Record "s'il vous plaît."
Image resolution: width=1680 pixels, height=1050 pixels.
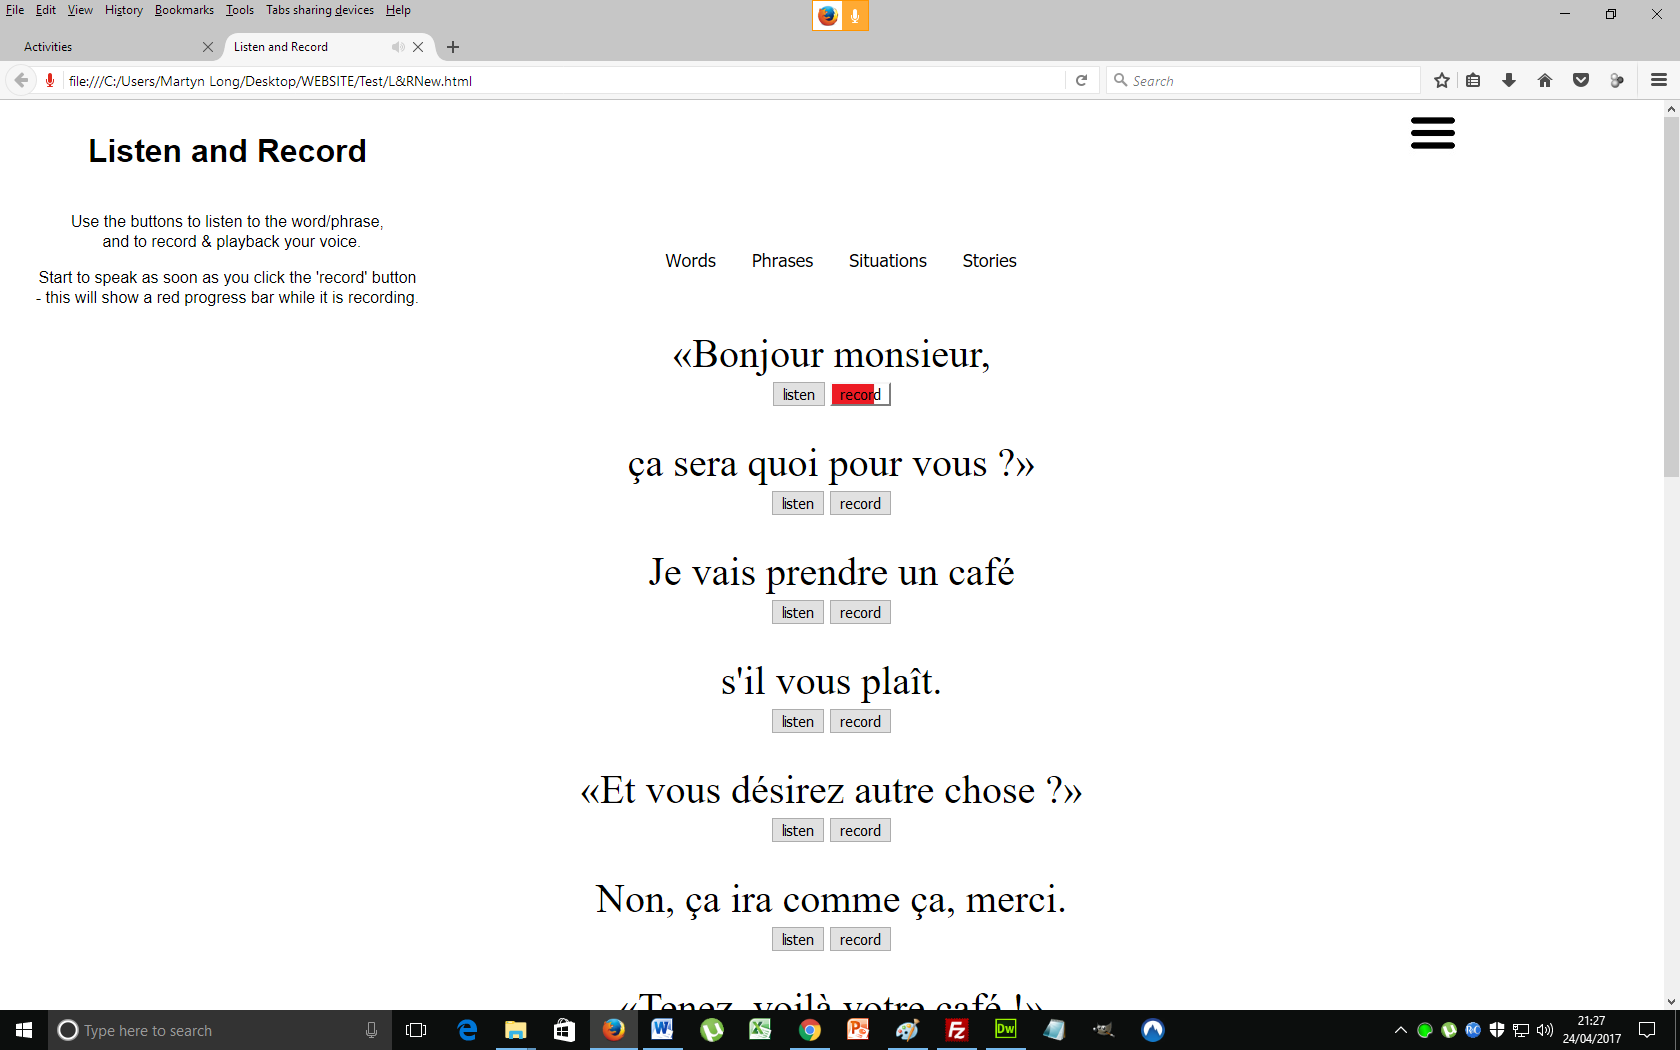(x=860, y=722)
